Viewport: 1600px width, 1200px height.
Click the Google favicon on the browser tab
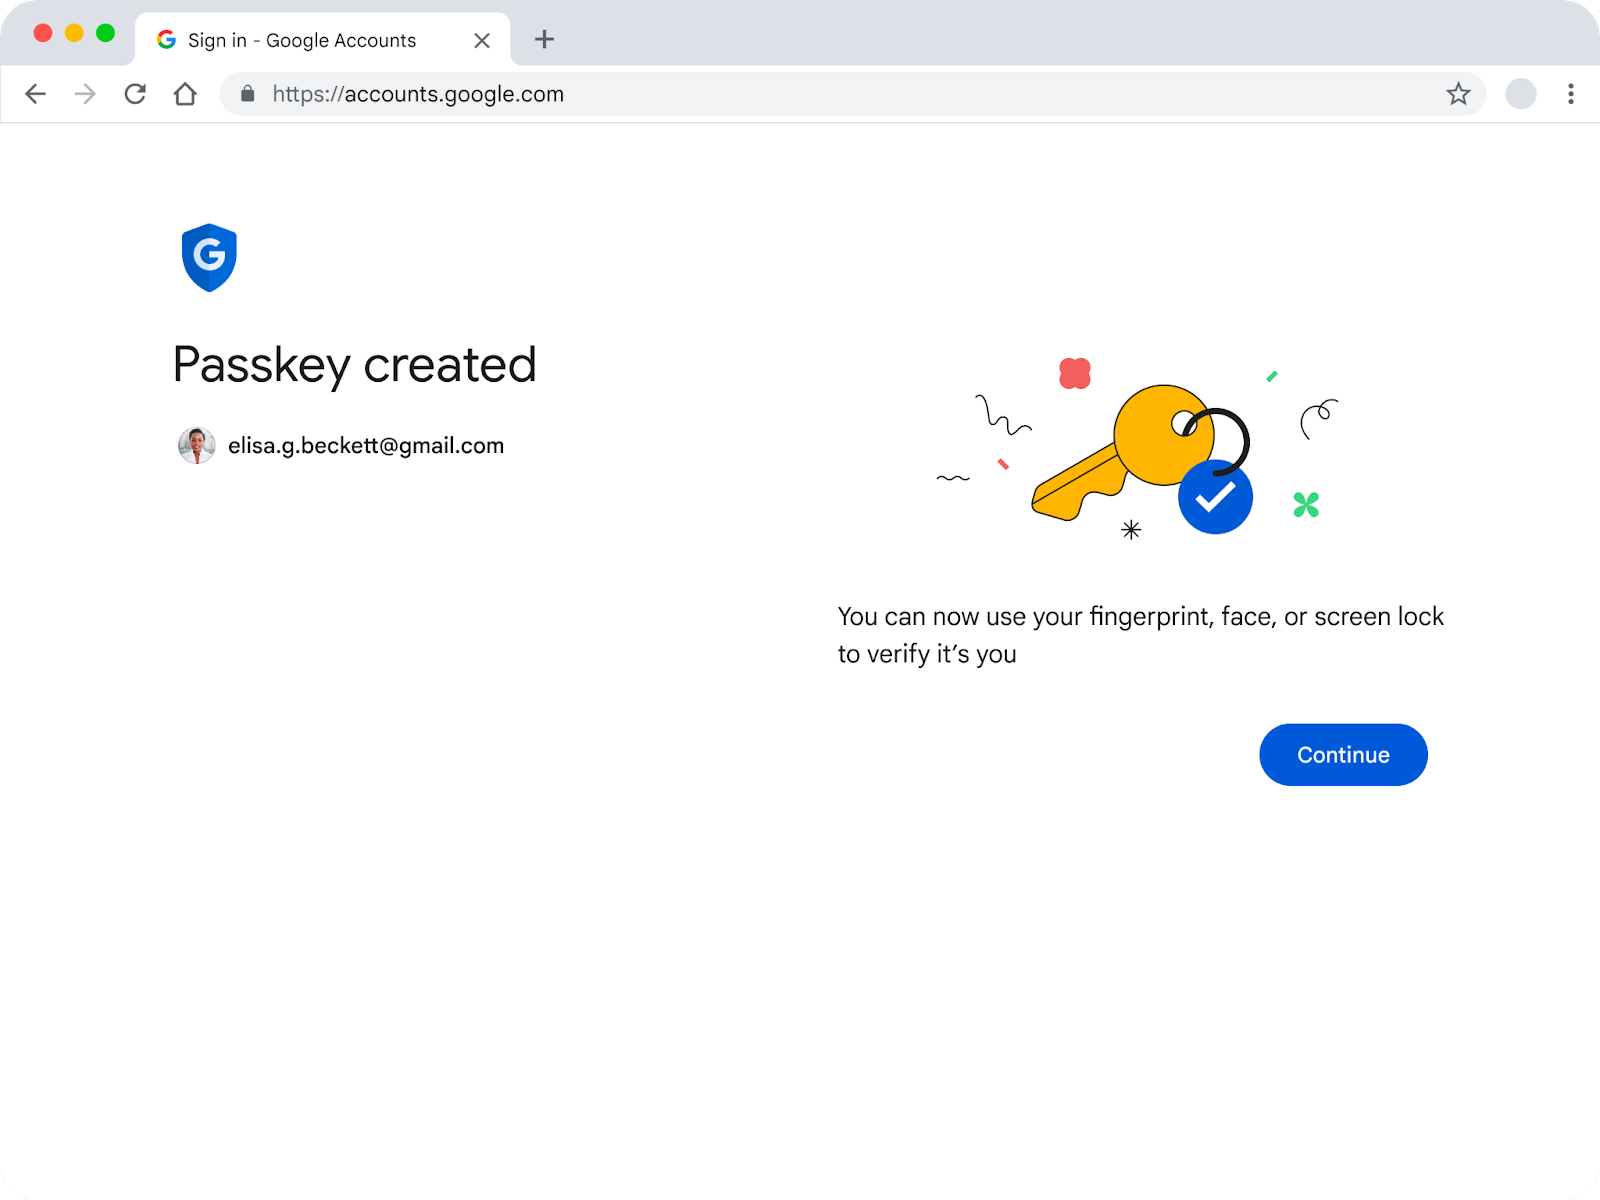(166, 40)
